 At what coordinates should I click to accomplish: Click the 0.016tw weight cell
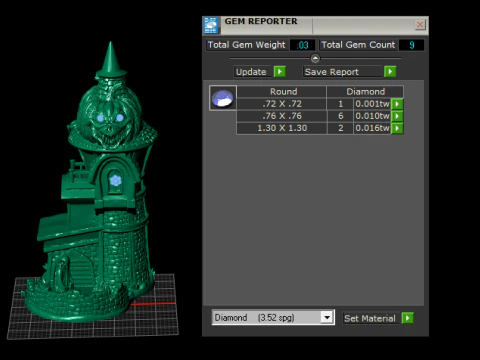coord(372,128)
